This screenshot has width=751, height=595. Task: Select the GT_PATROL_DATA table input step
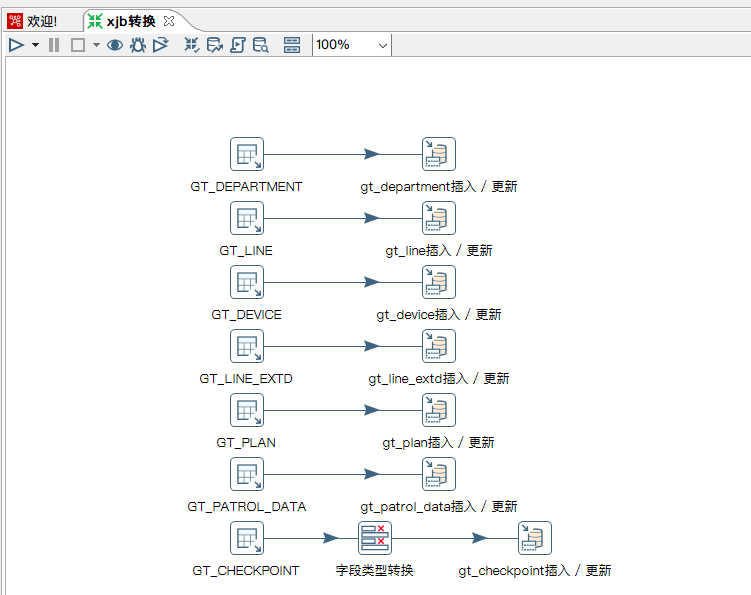(247, 474)
